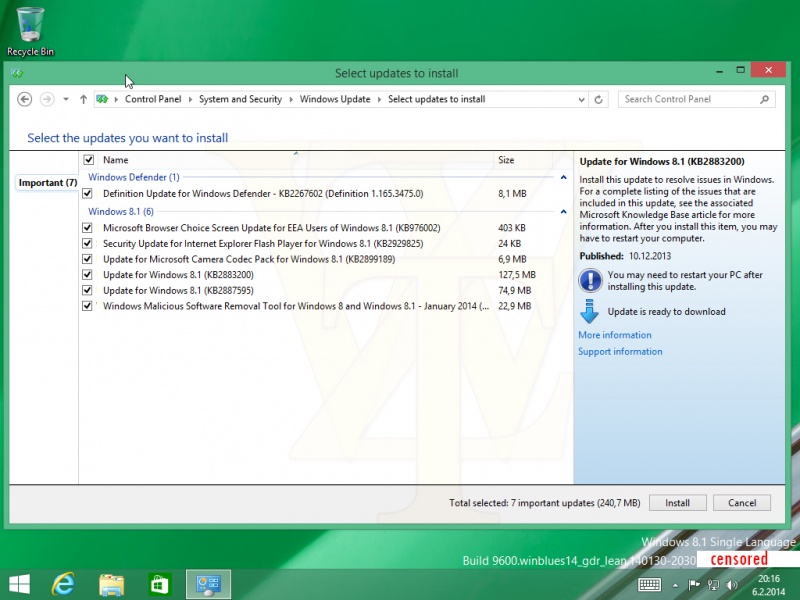The width and height of the screenshot is (800, 600).
Task: Open the address bar history dropdown
Action: (581, 99)
